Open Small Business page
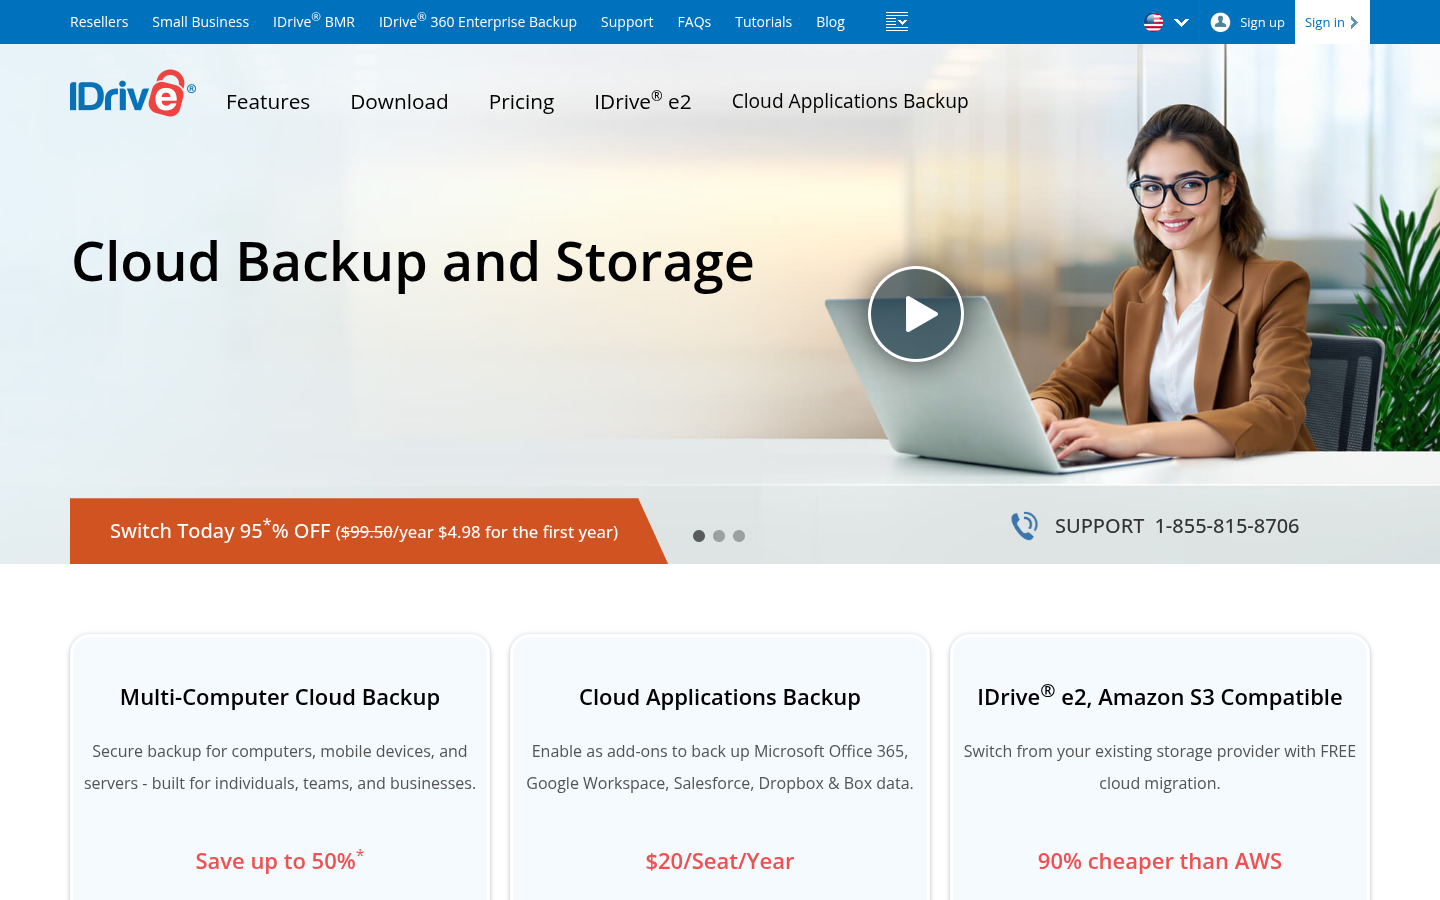 (x=200, y=22)
